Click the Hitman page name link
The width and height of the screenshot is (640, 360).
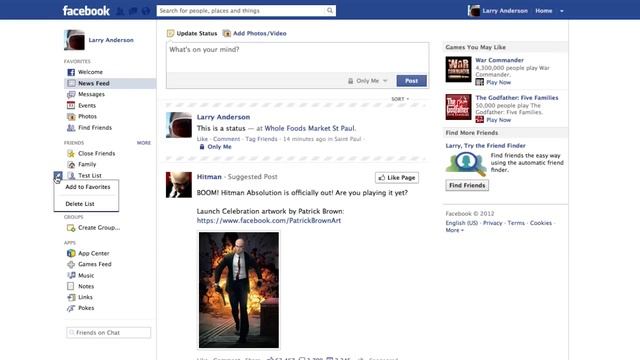point(209,177)
